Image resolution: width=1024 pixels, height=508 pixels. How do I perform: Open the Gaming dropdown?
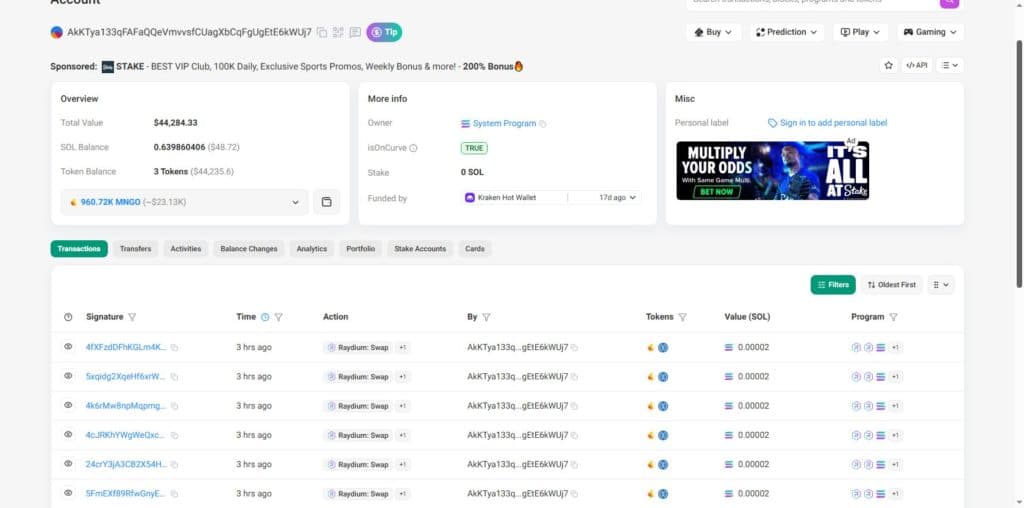point(931,32)
